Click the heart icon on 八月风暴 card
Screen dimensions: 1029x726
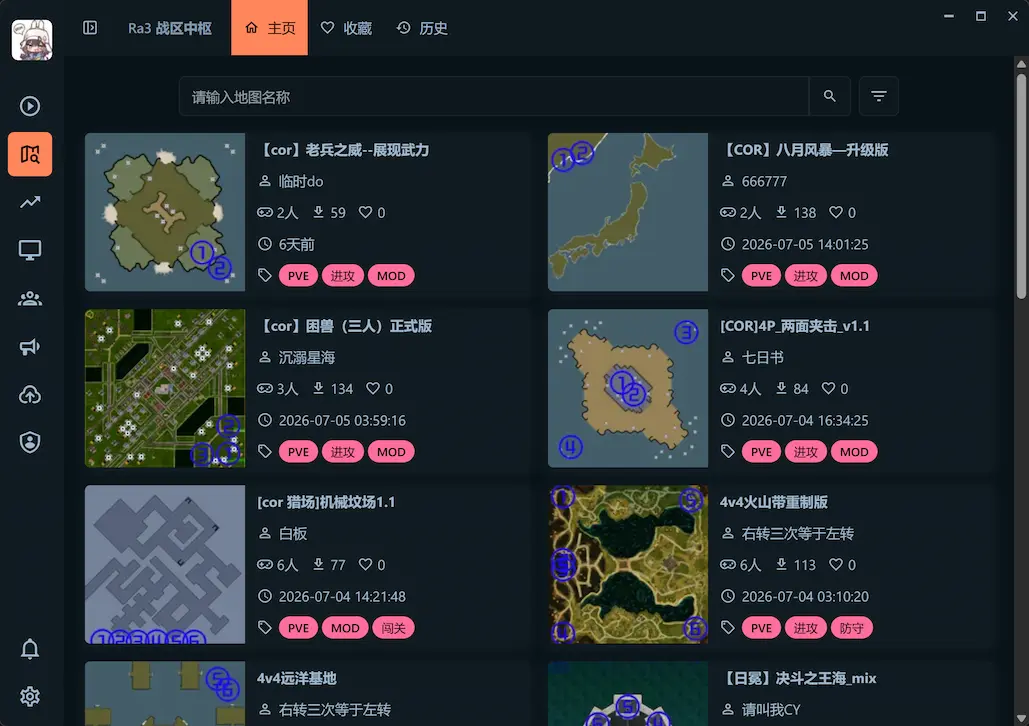coord(835,212)
